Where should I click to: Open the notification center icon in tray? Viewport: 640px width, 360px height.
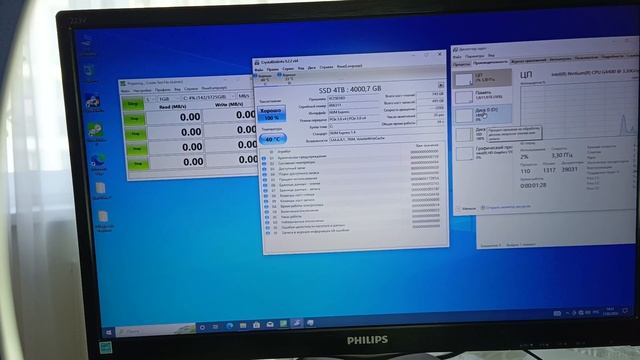pos(625,311)
